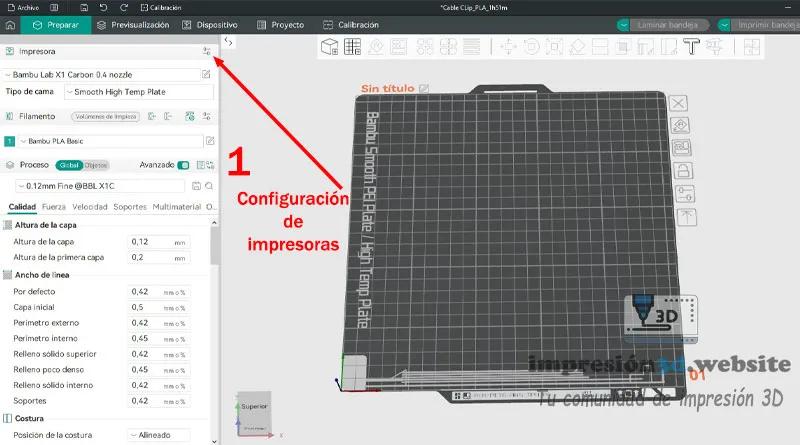The width and height of the screenshot is (800, 445).
Task: Remove the plate with X icon
Action: (679, 103)
